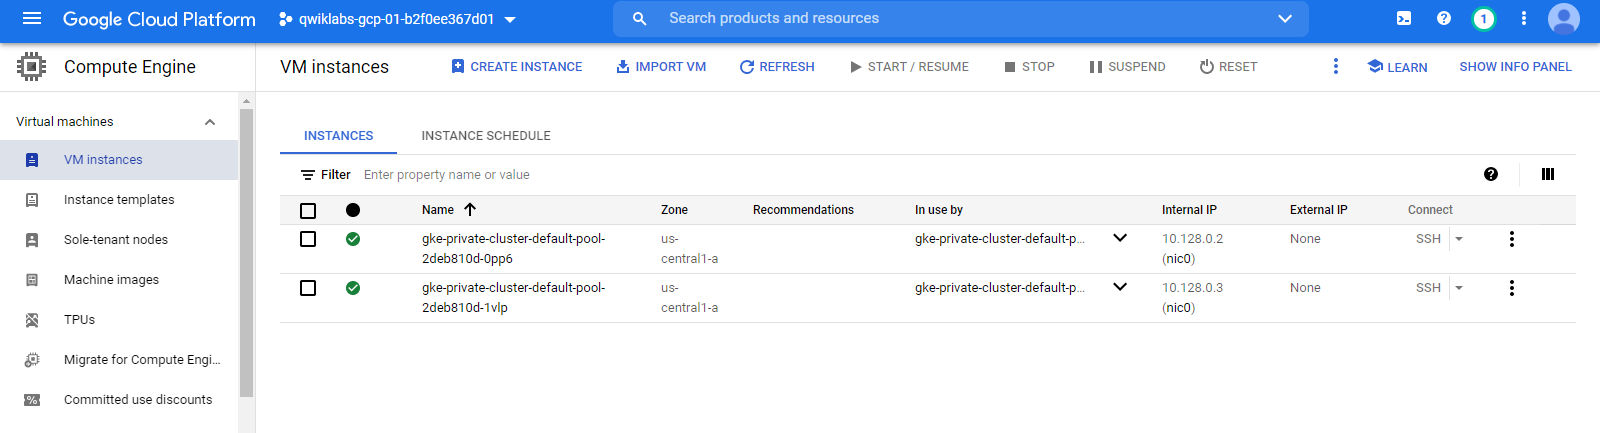Open the Learn panel
This screenshot has height=433, width=1600.
1397,67
